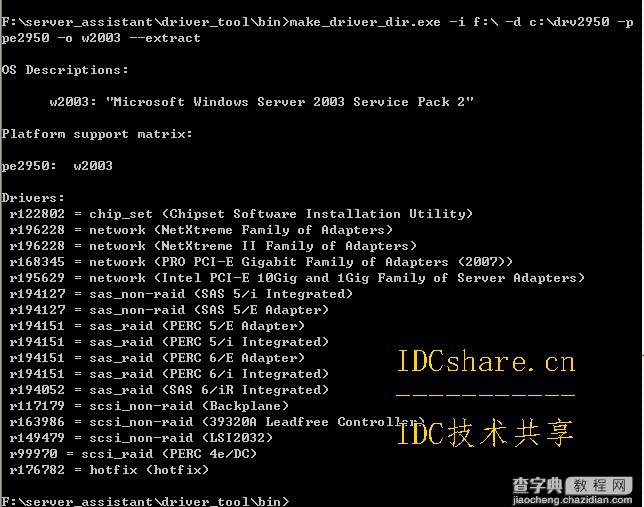Click the OS Descriptions heading
Image resolution: width=644 pixels, height=507 pixels.
[x=64, y=70]
